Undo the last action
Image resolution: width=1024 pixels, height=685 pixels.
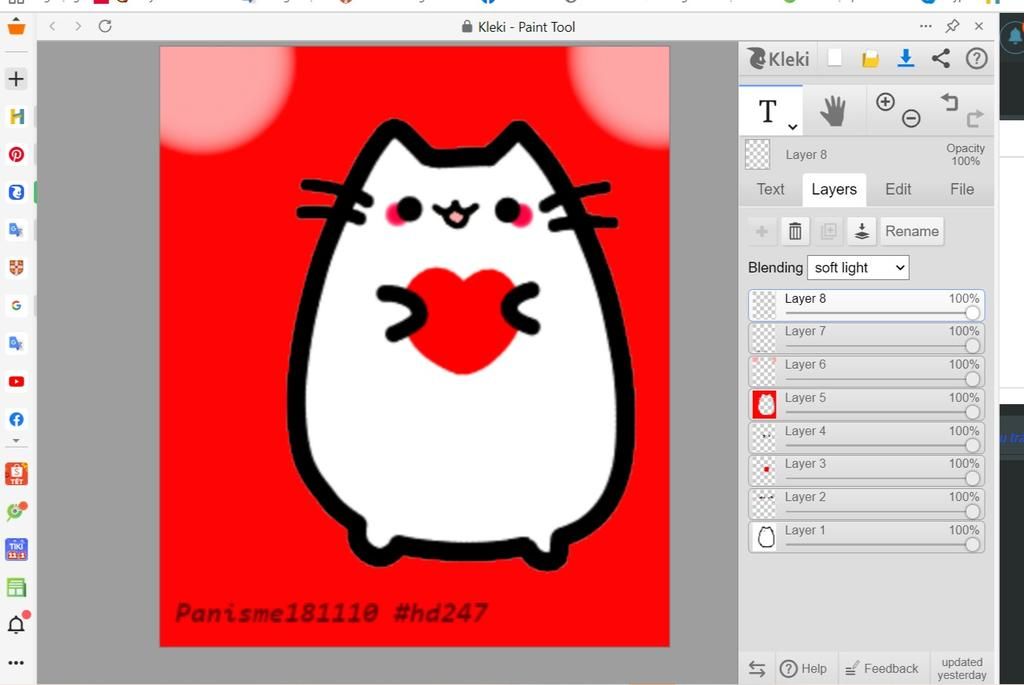[949, 103]
